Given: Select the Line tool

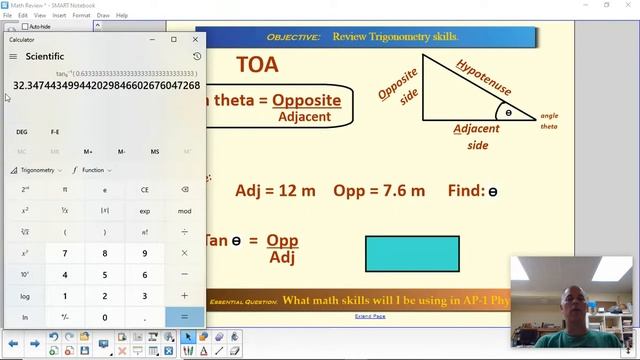Looking at the screenshot, I should point(219,351).
